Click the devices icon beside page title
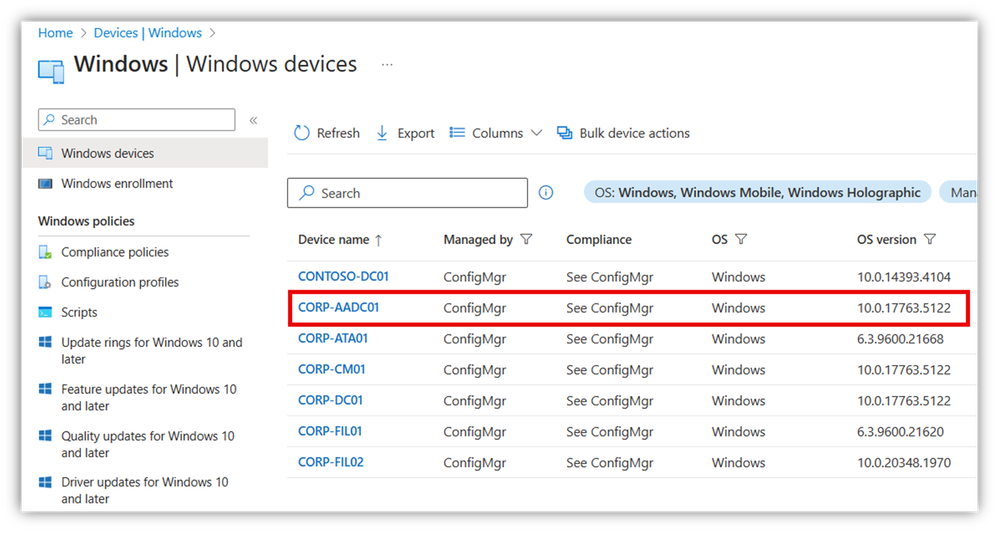 pos(51,71)
